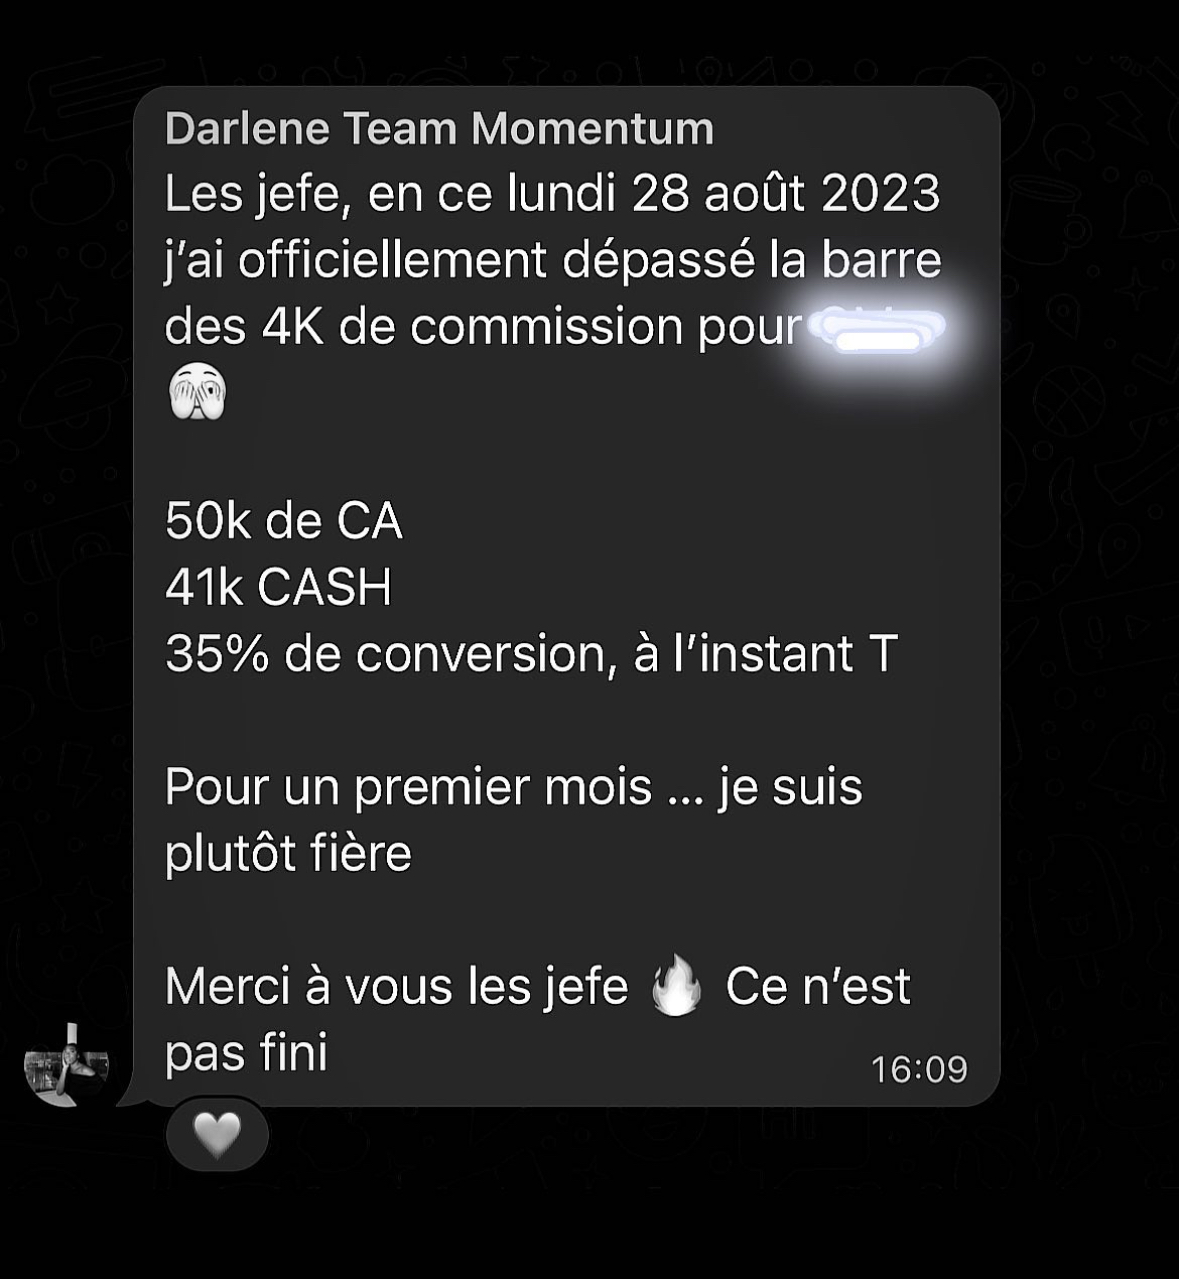The width and height of the screenshot is (1179, 1279).
Task: Click 'Merci à vous les jefe' text
Action: (396, 986)
